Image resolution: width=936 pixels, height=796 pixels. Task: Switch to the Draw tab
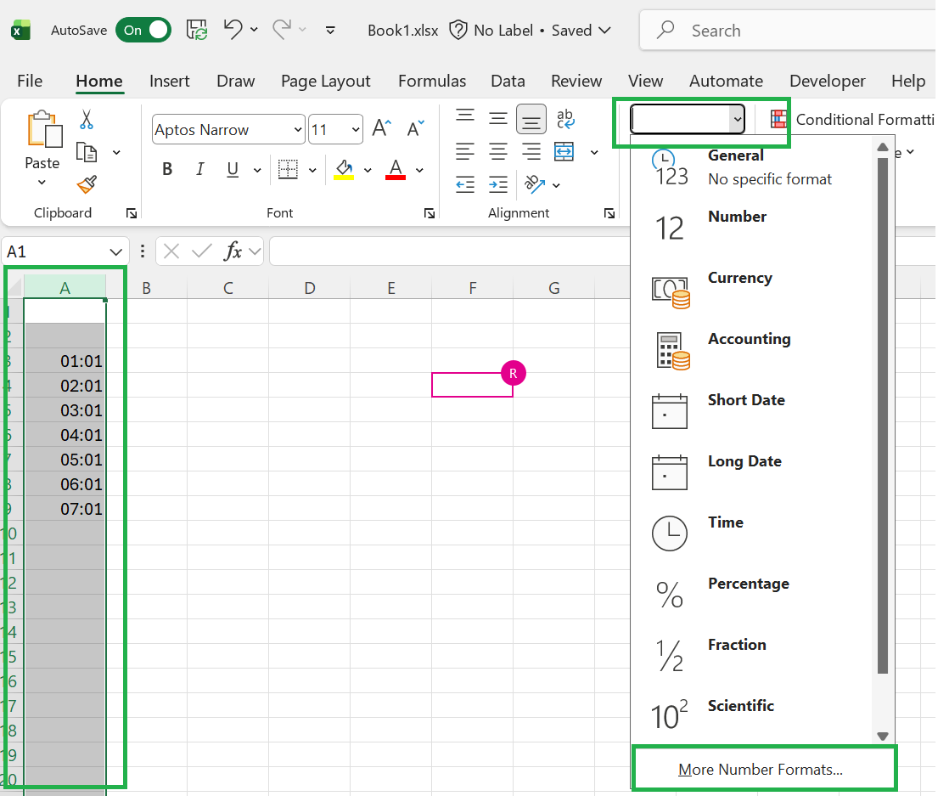235,81
